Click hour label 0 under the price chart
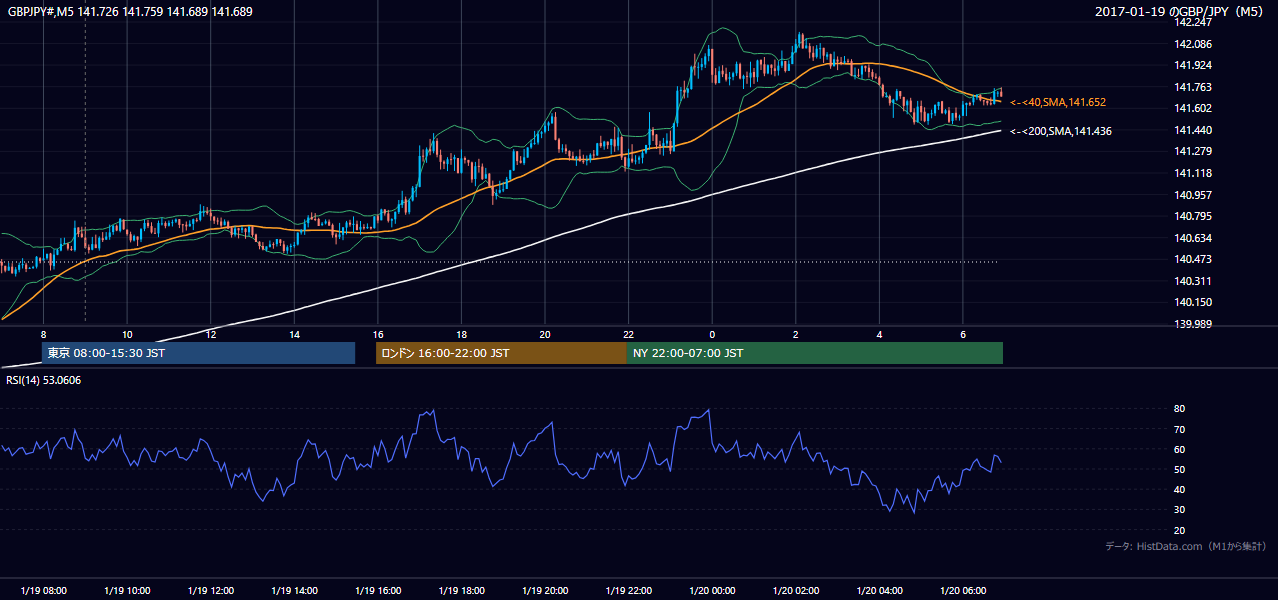Screen dimensions: 1278x600 712,334
